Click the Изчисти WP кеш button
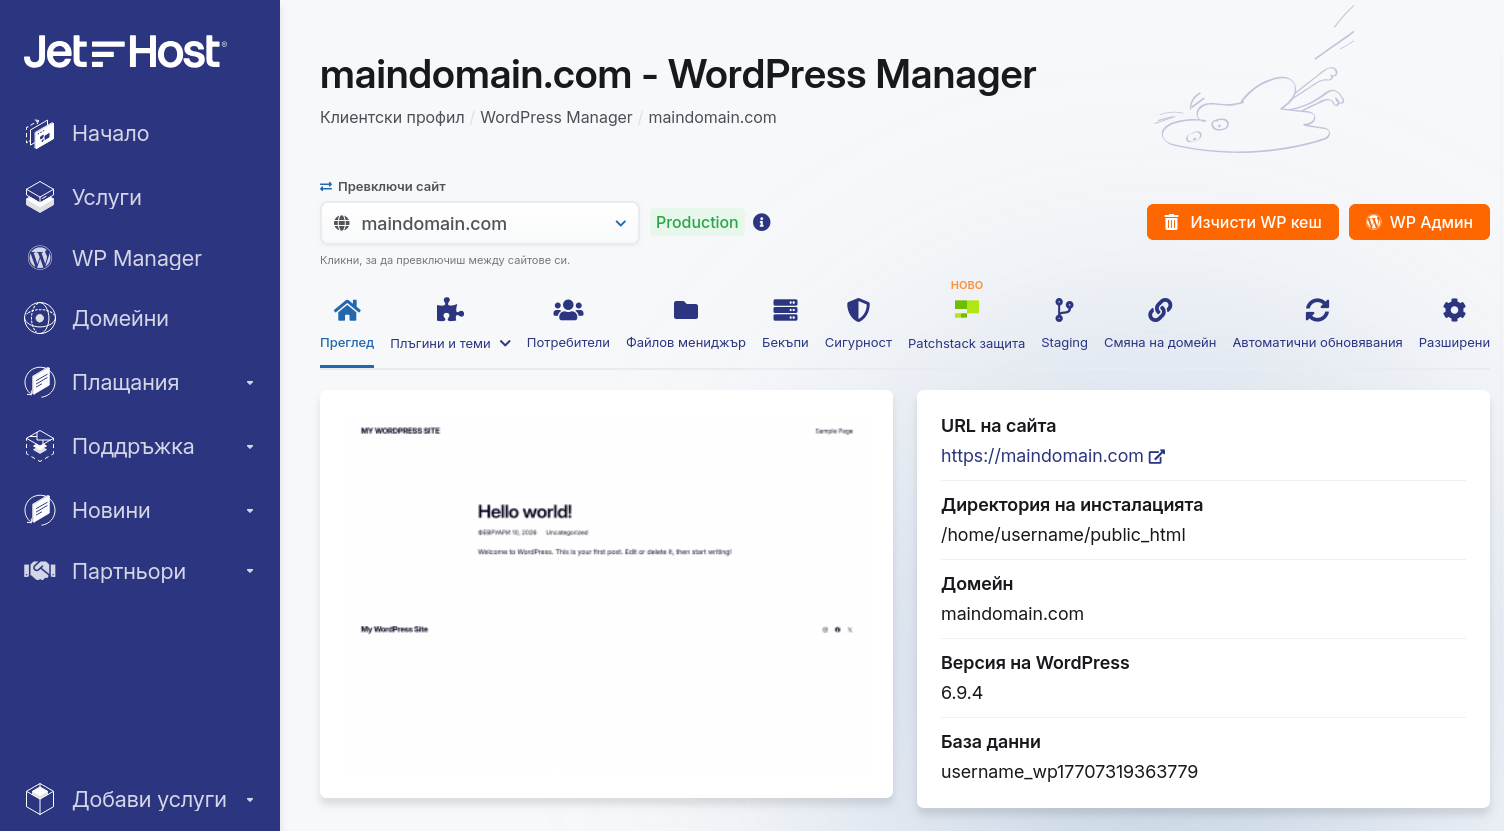Viewport: 1504px width, 831px height. 1242,222
